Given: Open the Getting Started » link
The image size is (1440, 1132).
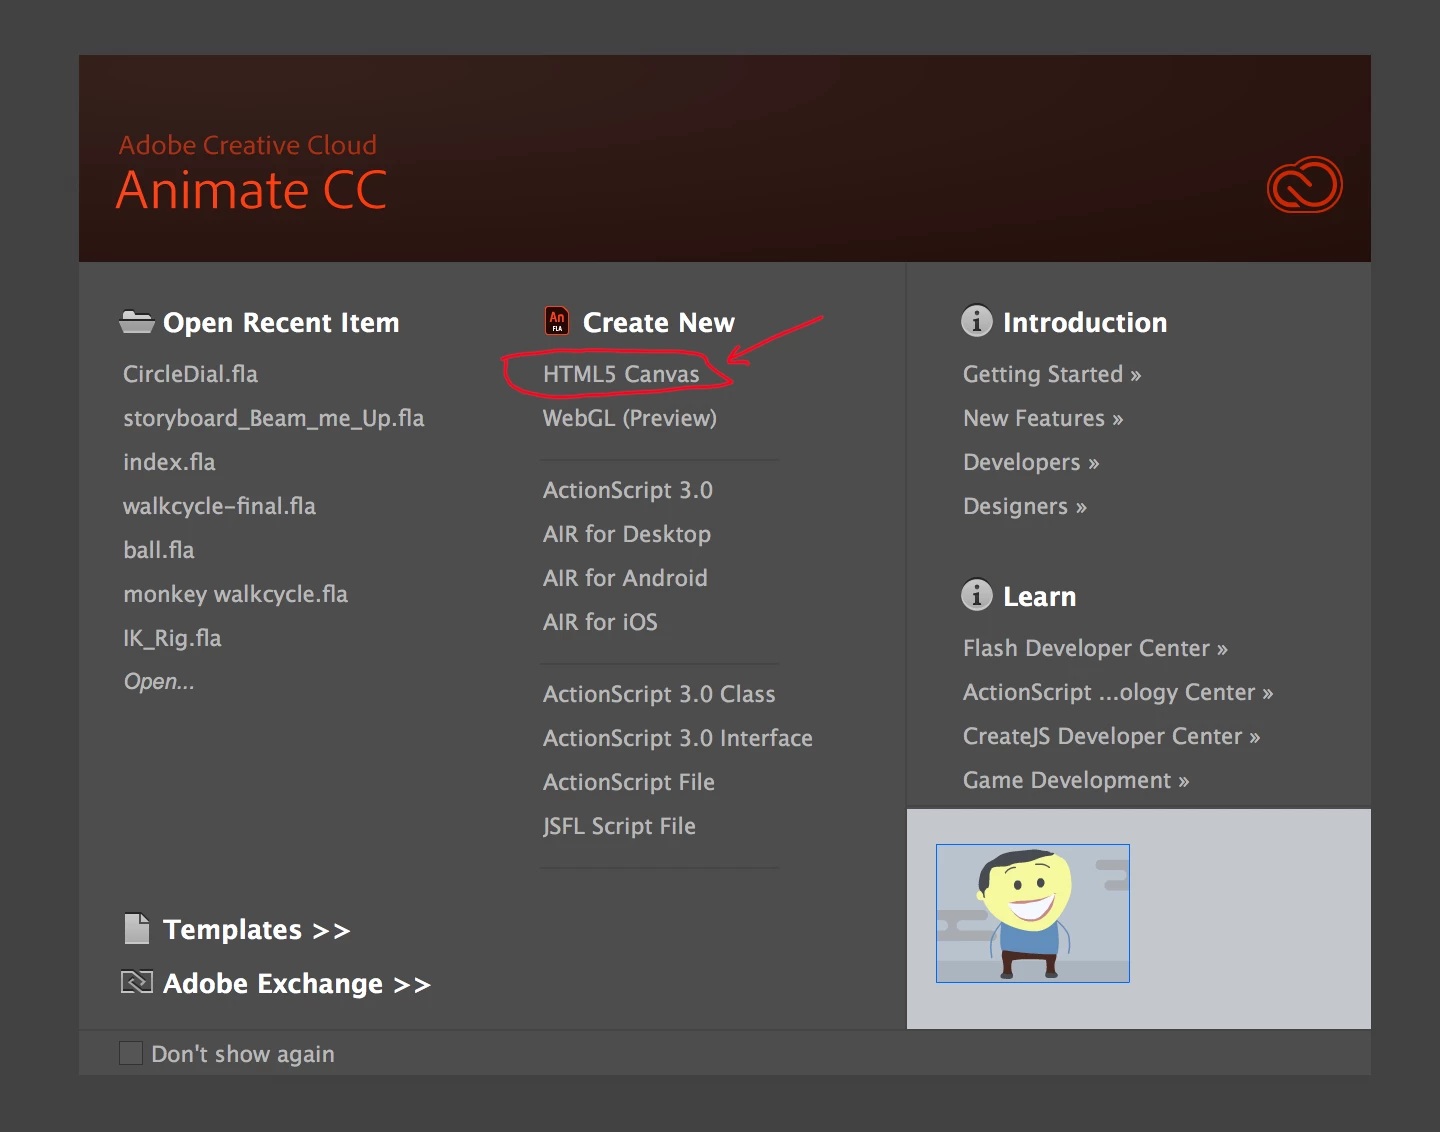Looking at the screenshot, I should pyautogui.click(x=1052, y=374).
